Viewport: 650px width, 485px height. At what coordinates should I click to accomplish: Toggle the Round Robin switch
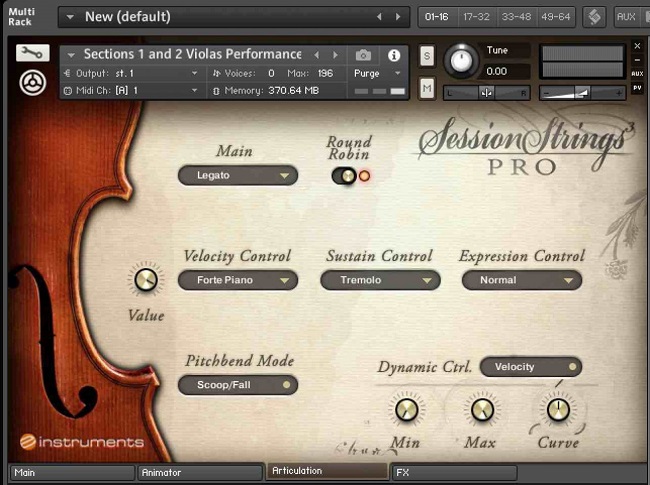click(344, 176)
